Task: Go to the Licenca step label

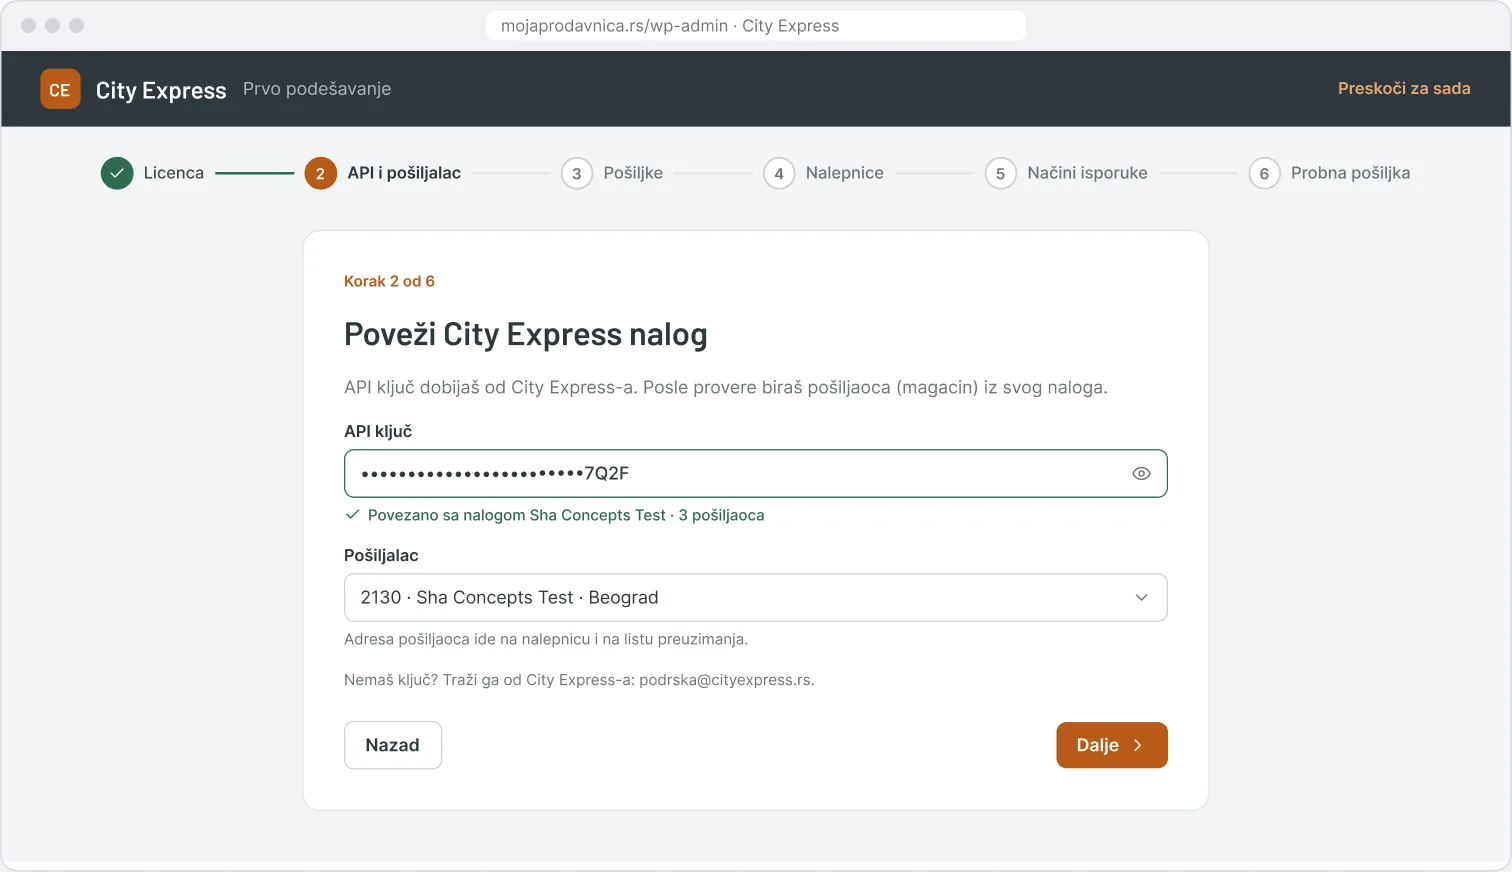Action: pyautogui.click(x=174, y=173)
